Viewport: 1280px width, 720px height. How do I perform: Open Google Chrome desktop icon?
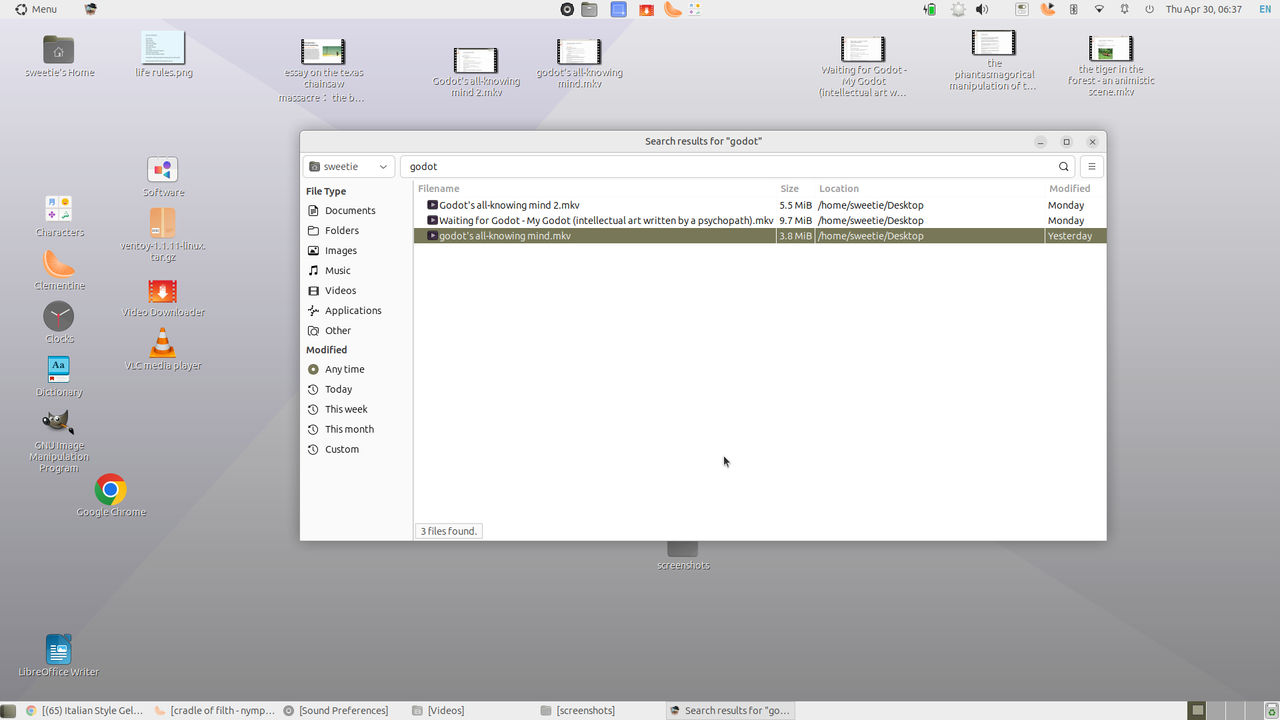(x=111, y=496)
